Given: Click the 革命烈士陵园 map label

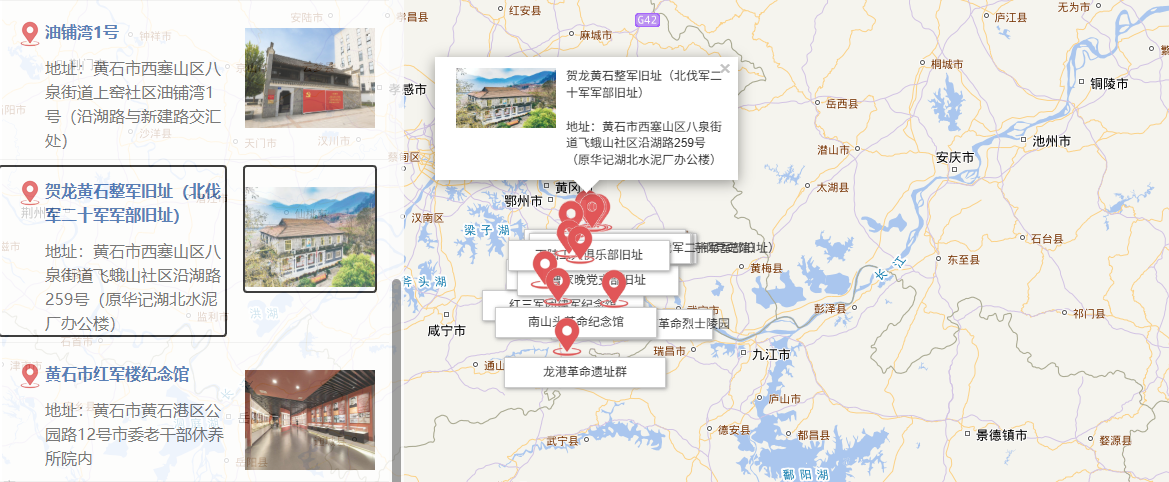Looking at the screenshot, I should (x=693, y=324).
